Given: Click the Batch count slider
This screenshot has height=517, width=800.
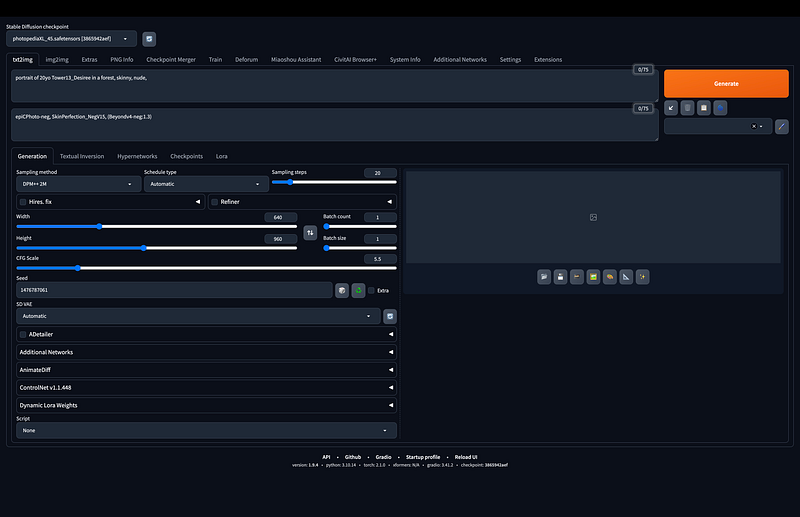Looking at the screenshot, I should pyautogui.click(x=360, y=227).
